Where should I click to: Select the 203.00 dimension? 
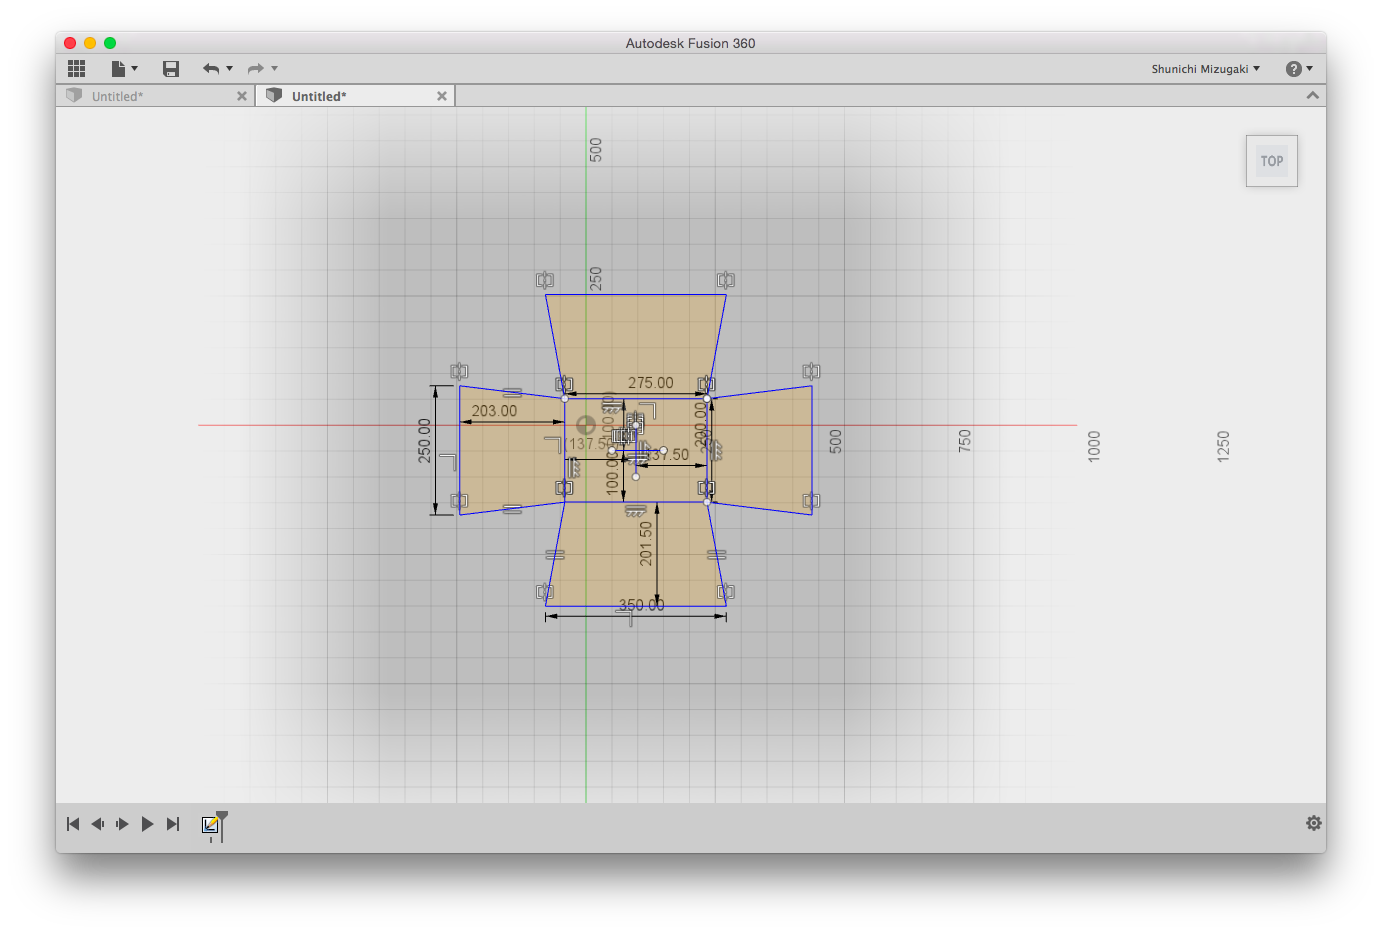[495, 411]
